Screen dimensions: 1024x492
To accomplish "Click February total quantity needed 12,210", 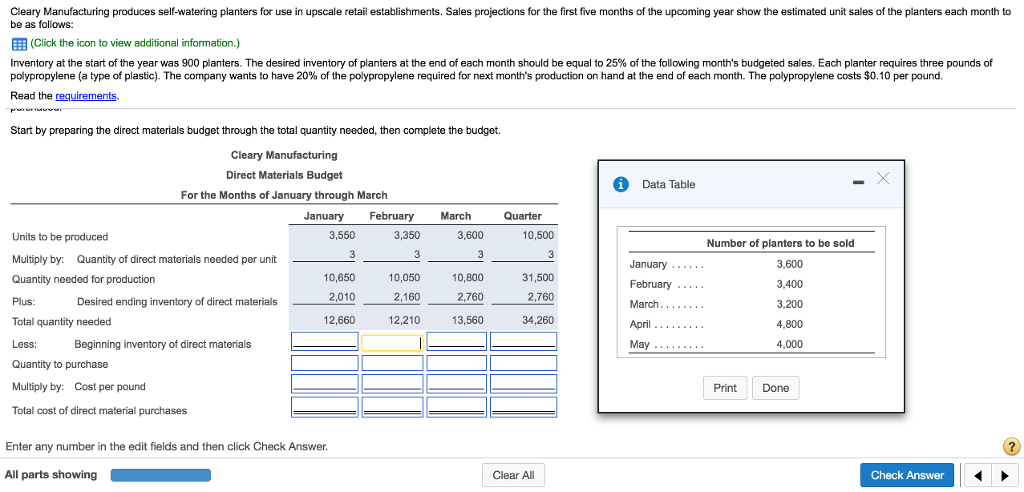I will tap(404, 320).
